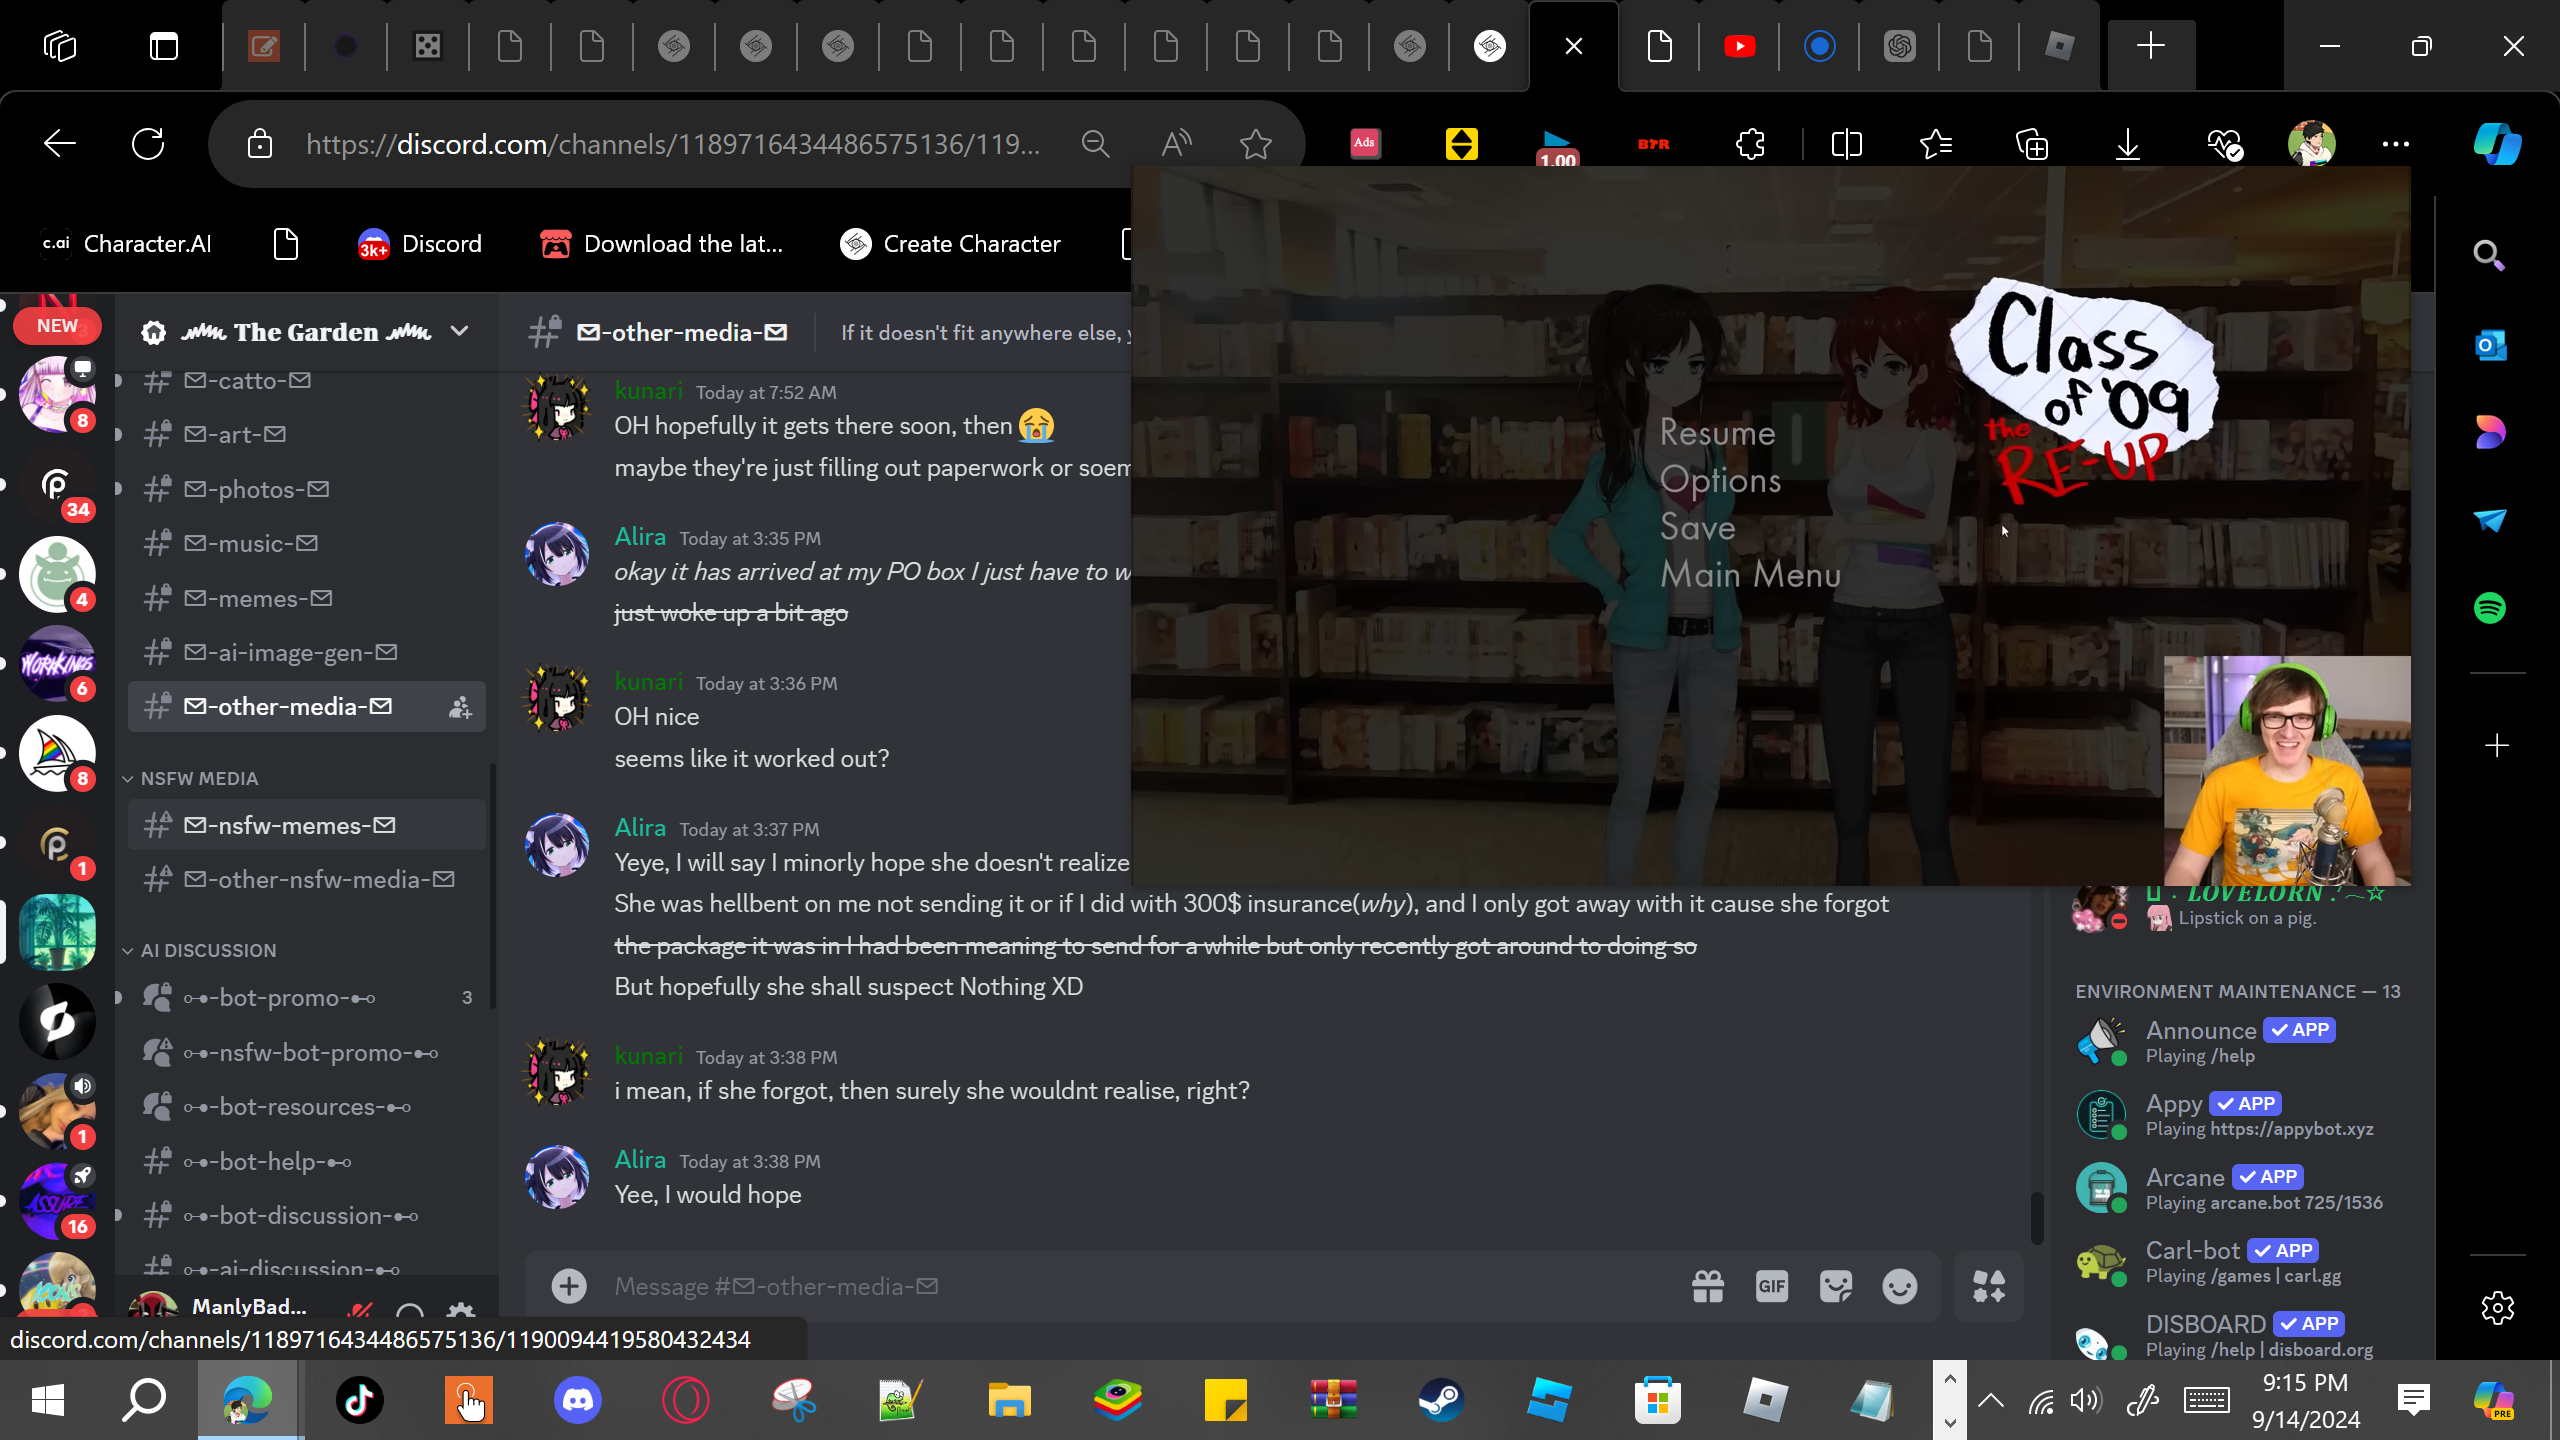Open the sticker picker icon
The height and width of the screenshot is (1440, 2560).
(1835, 1287)
